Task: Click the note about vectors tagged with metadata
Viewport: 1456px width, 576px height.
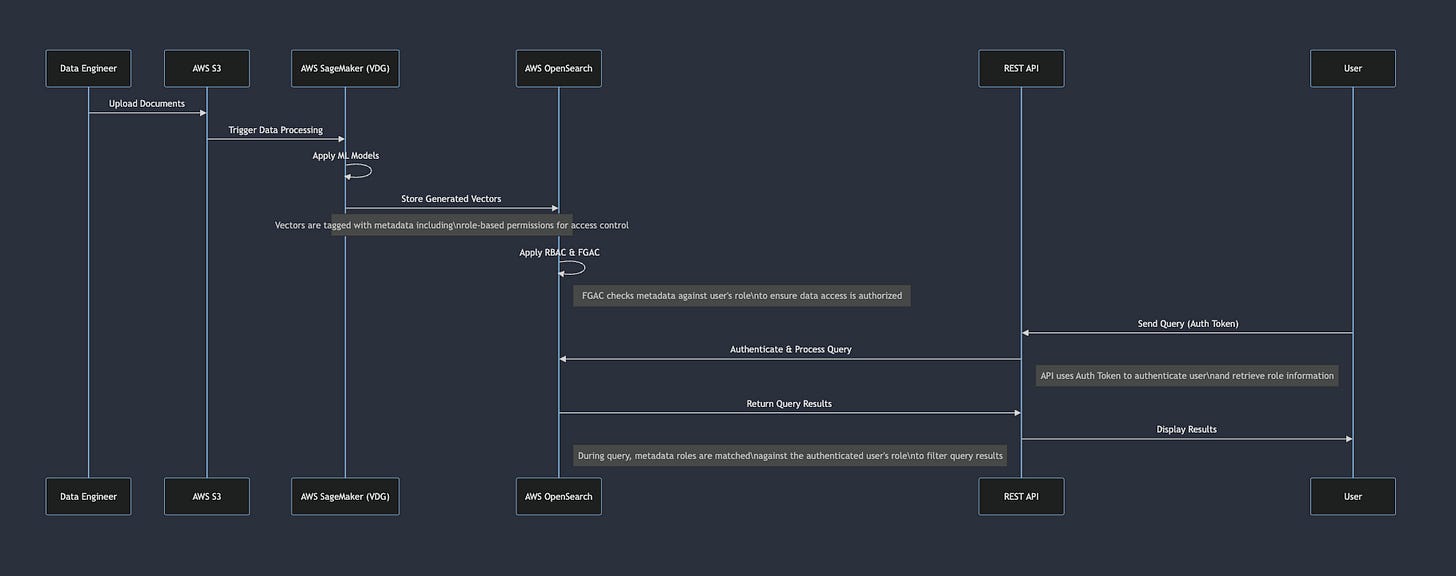Action: pyautogui.click(x=452, y=225)
